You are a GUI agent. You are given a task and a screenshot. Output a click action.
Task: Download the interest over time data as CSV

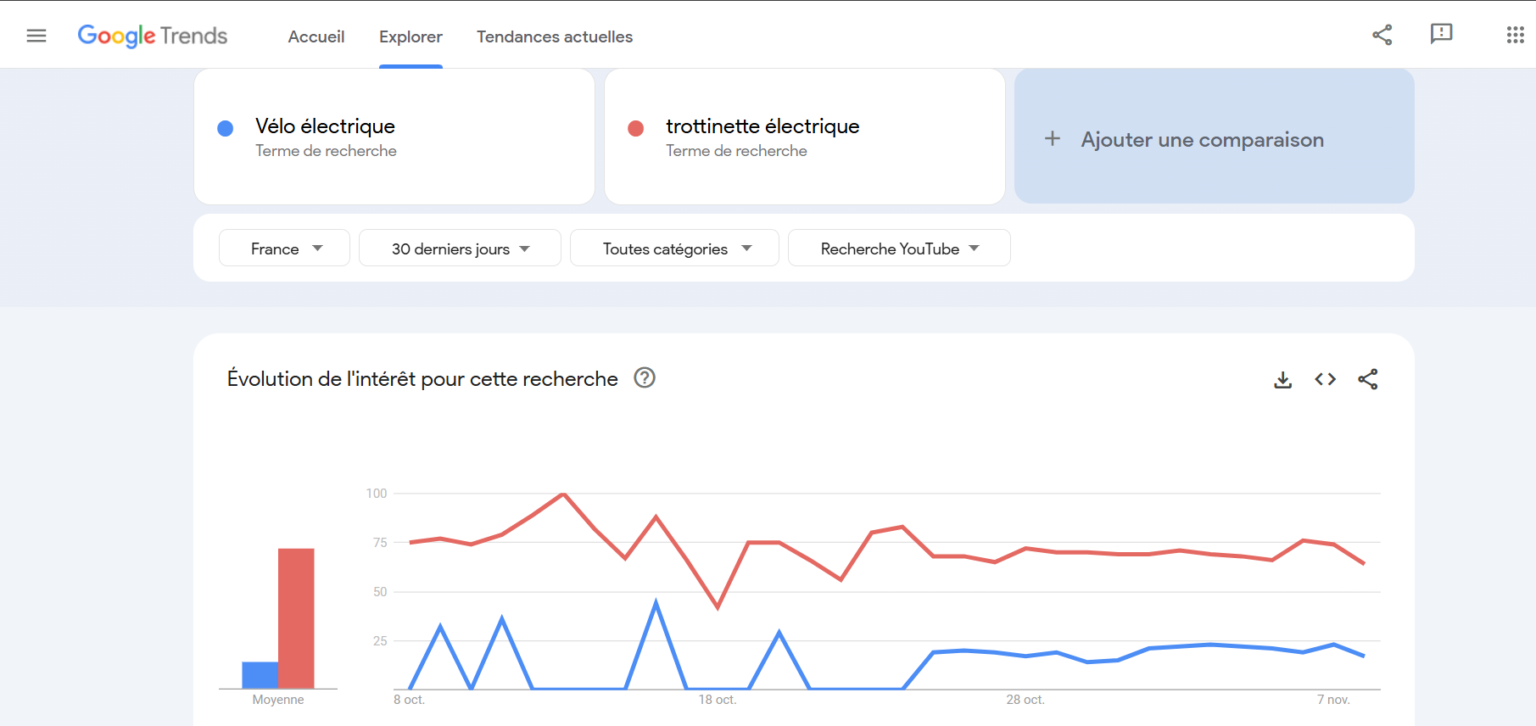pyautogui.click(x=1282, y=379)
